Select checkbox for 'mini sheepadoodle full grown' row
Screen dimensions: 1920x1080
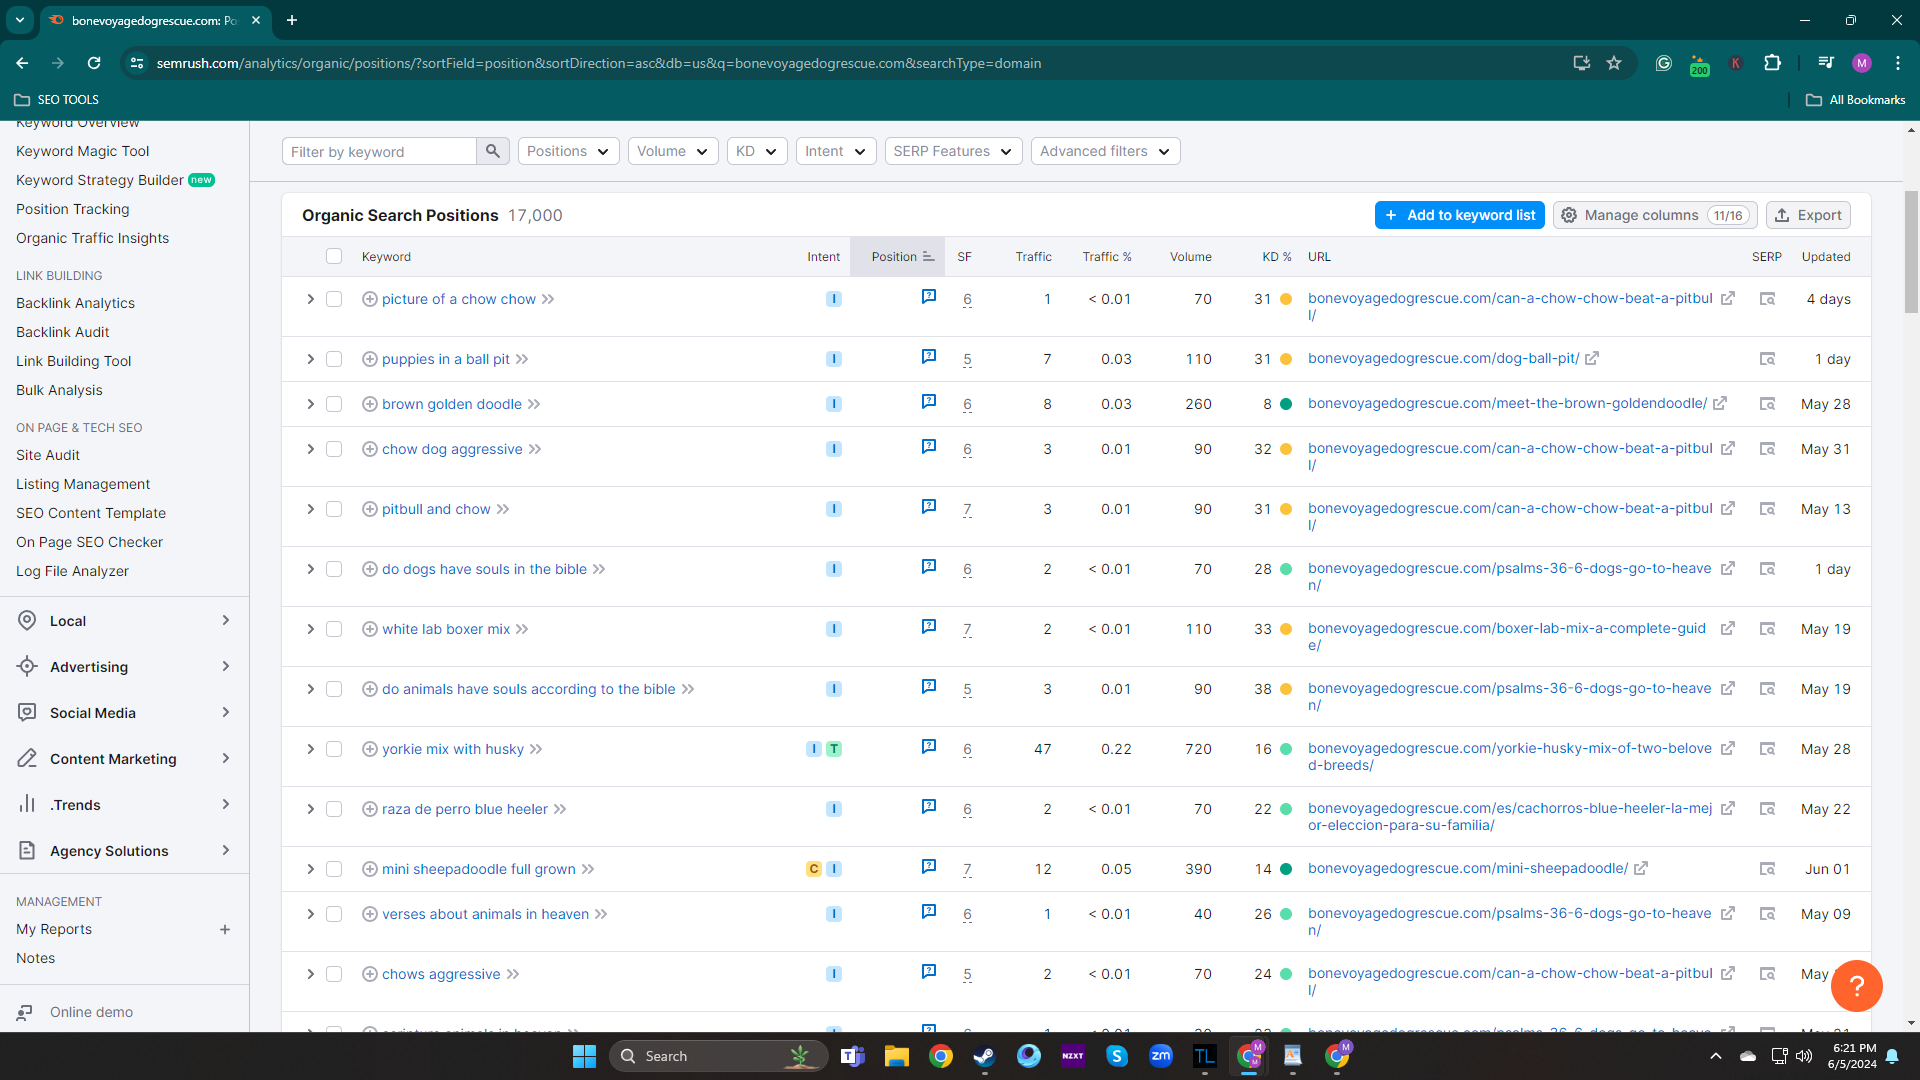[x=334, y=869]
